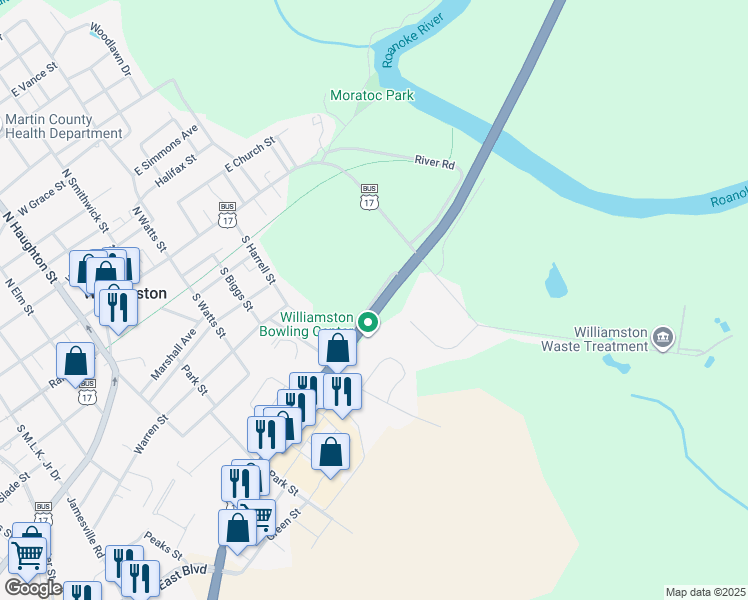Viewport: 748px width, 600px height.
Task: Click the Google logo
Action: coord(33,588)
